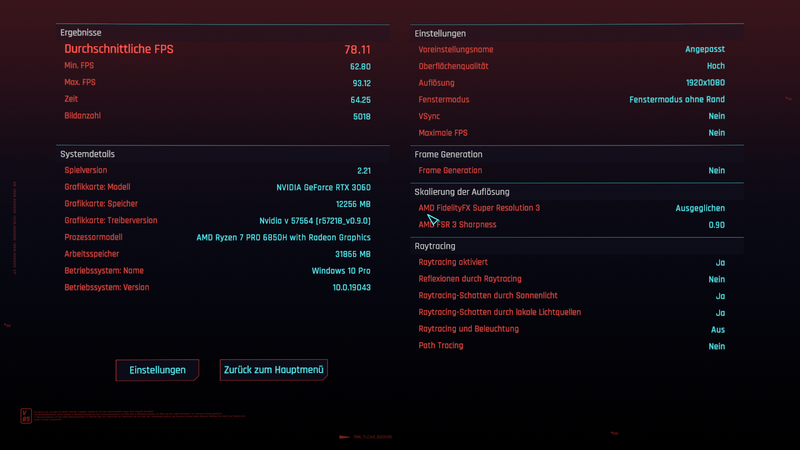Click the Spielversion value 2.21
This screenshot has width=800, height=450.
coord(364,171)
